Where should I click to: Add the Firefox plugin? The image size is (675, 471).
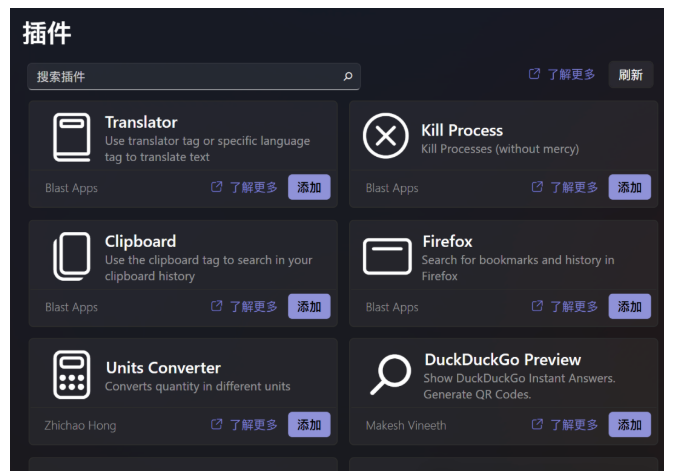(629, 307)
